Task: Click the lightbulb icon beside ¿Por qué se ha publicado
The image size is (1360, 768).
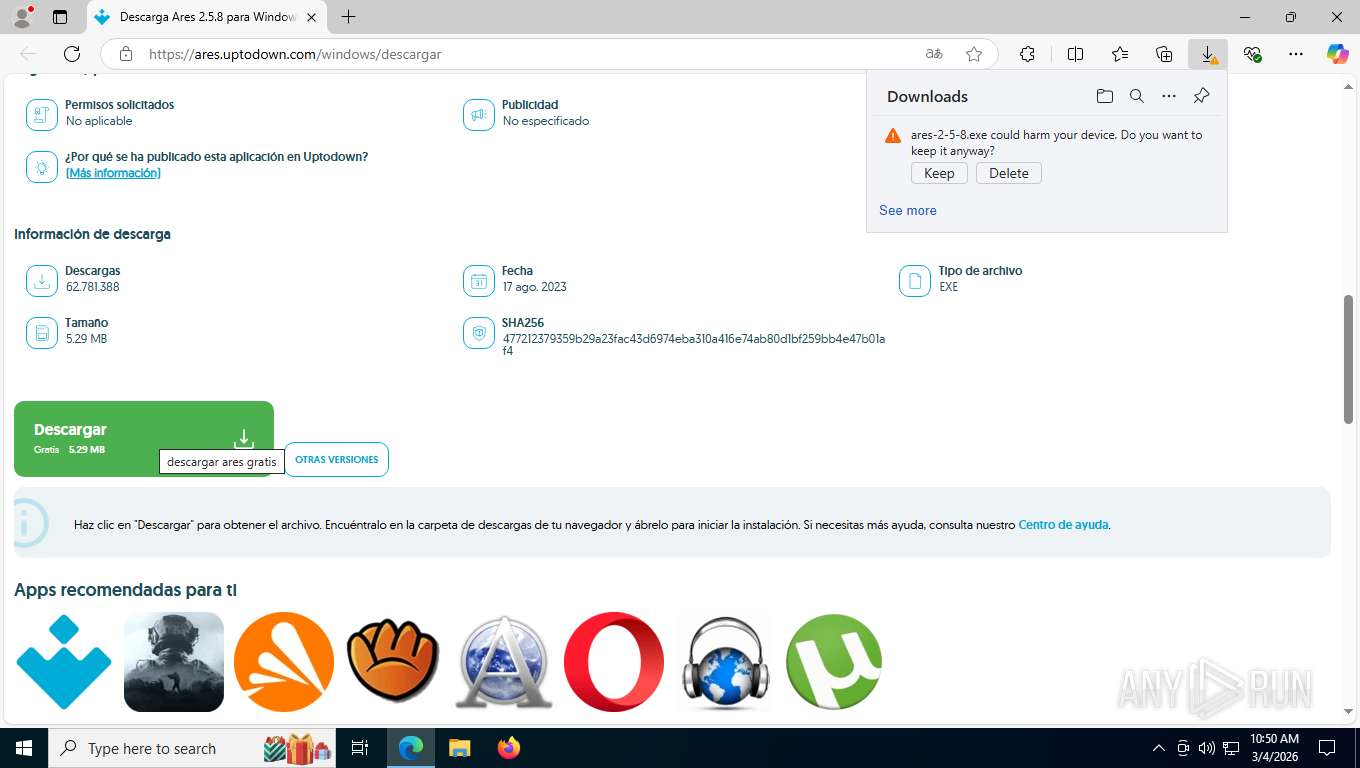Action: [42, 167]
